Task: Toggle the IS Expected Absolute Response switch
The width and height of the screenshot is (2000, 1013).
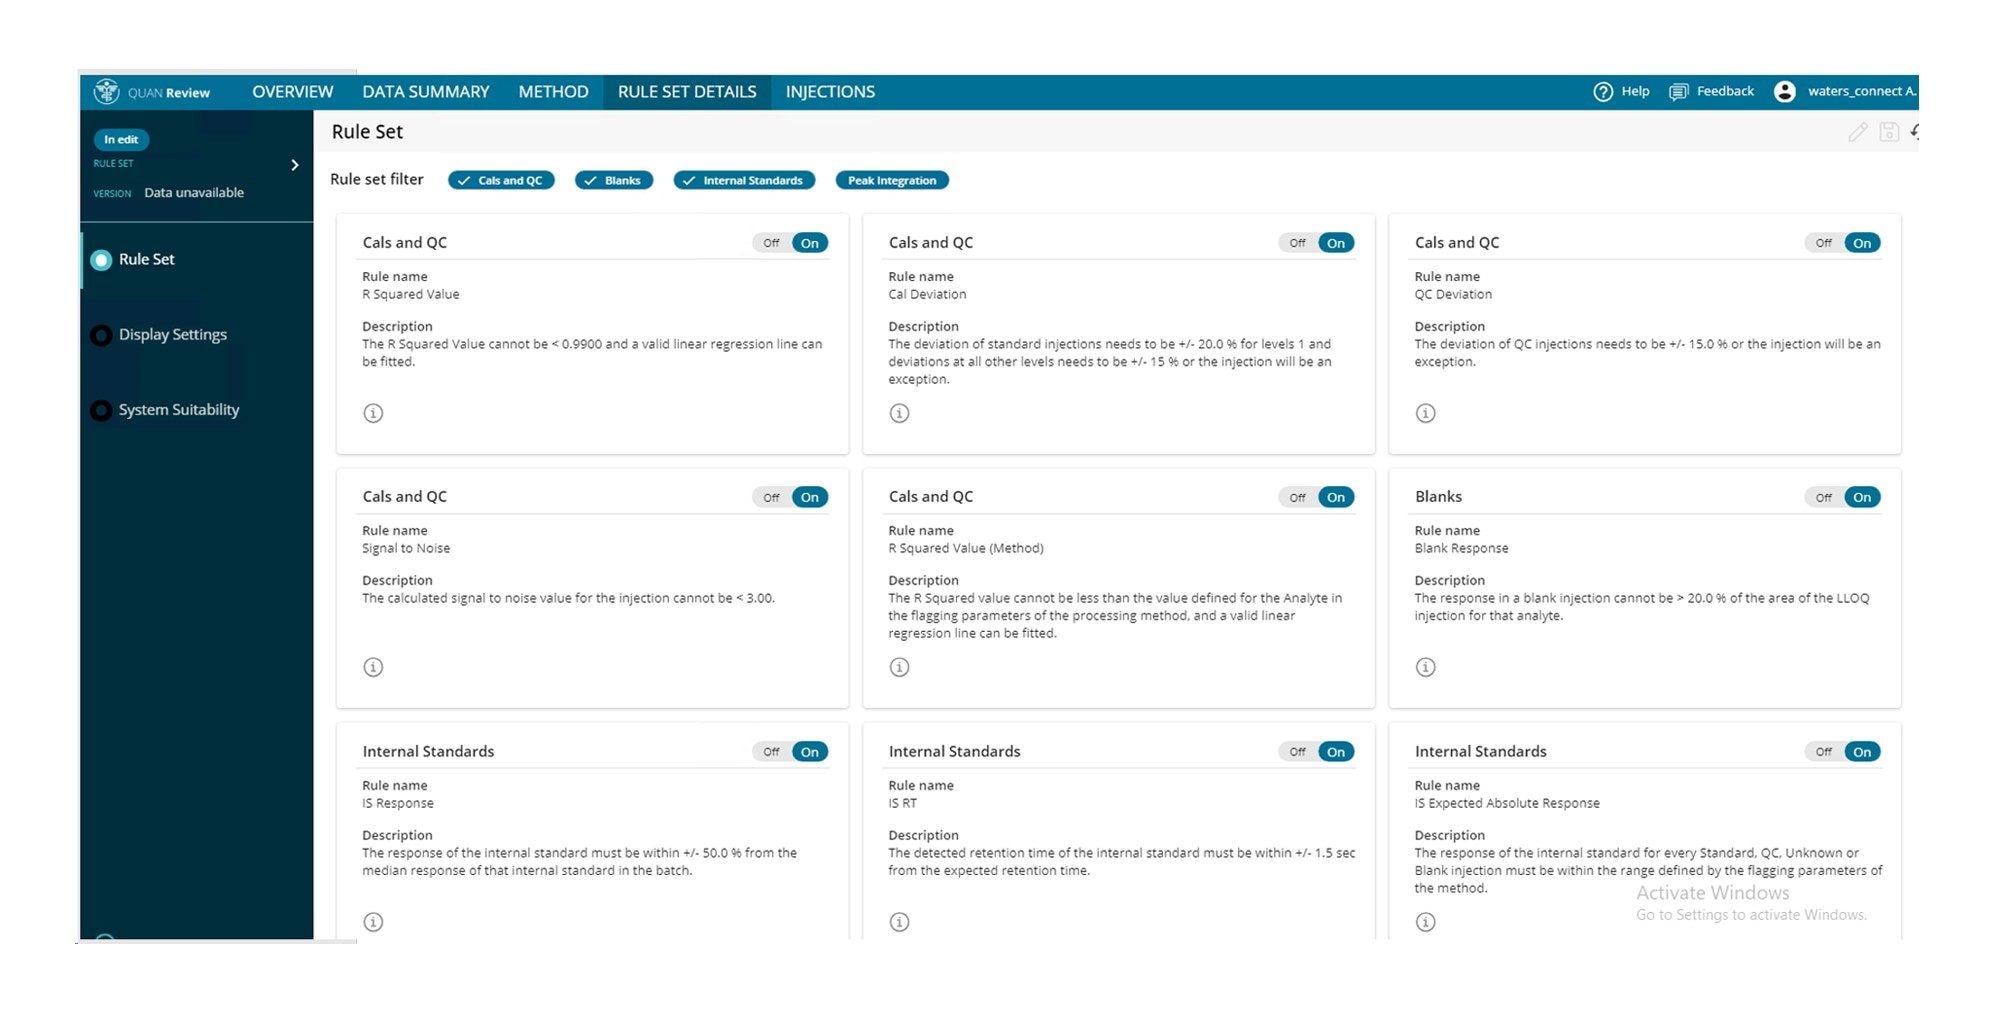Action: pos(1843,752)
